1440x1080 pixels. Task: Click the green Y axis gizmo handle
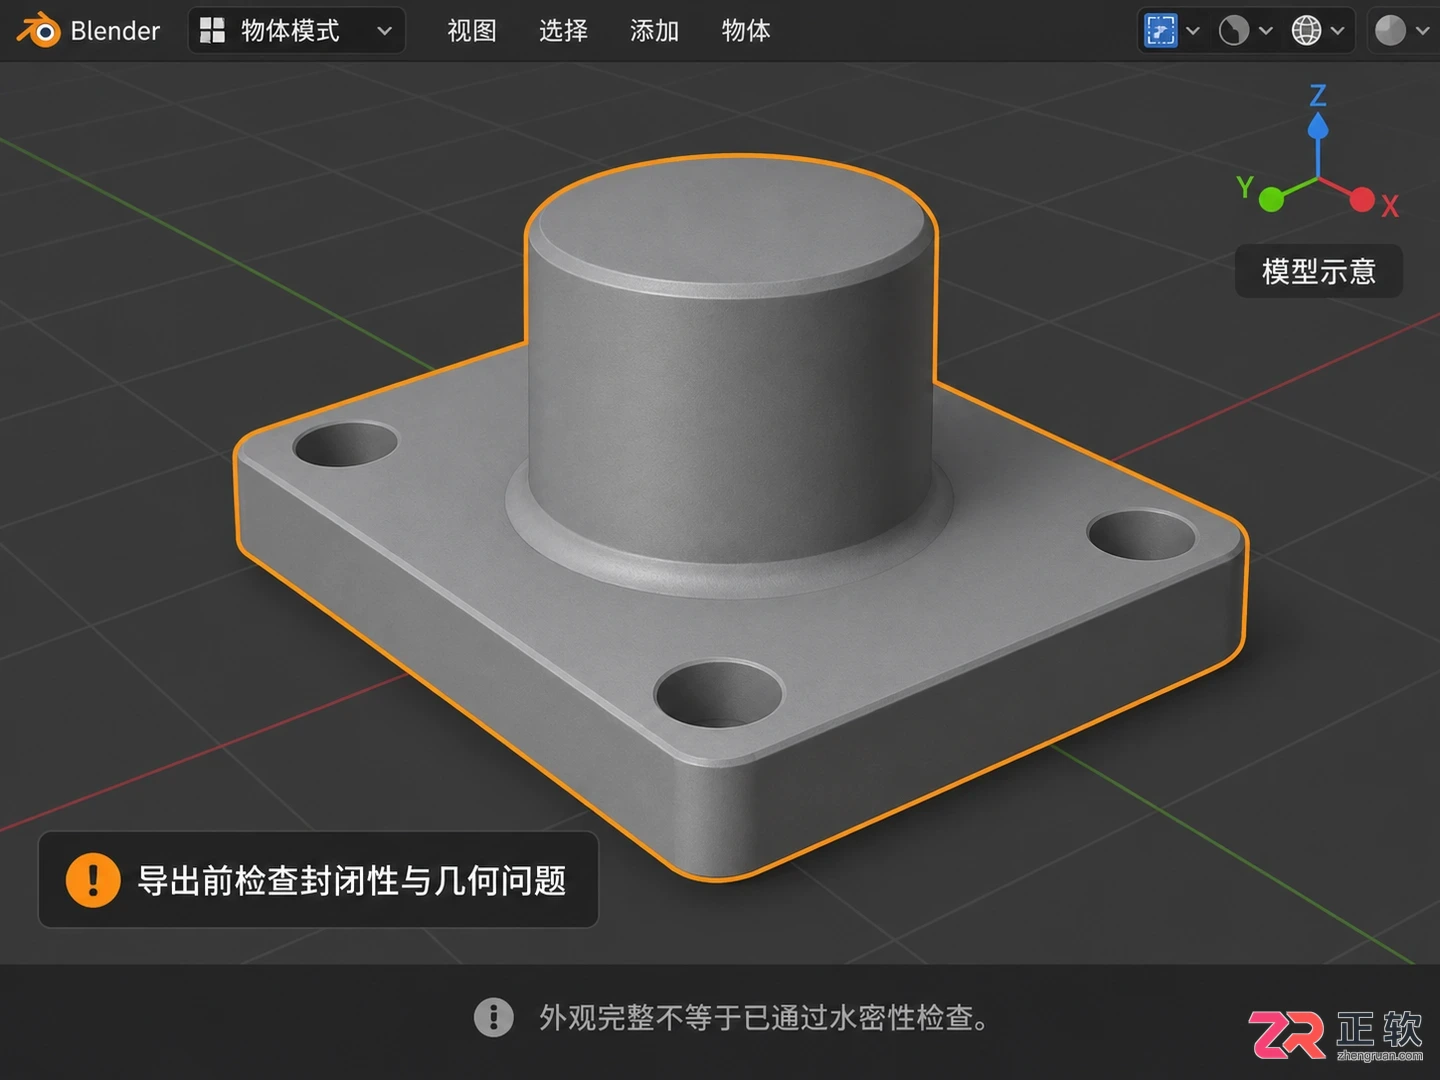[1271, 199]
